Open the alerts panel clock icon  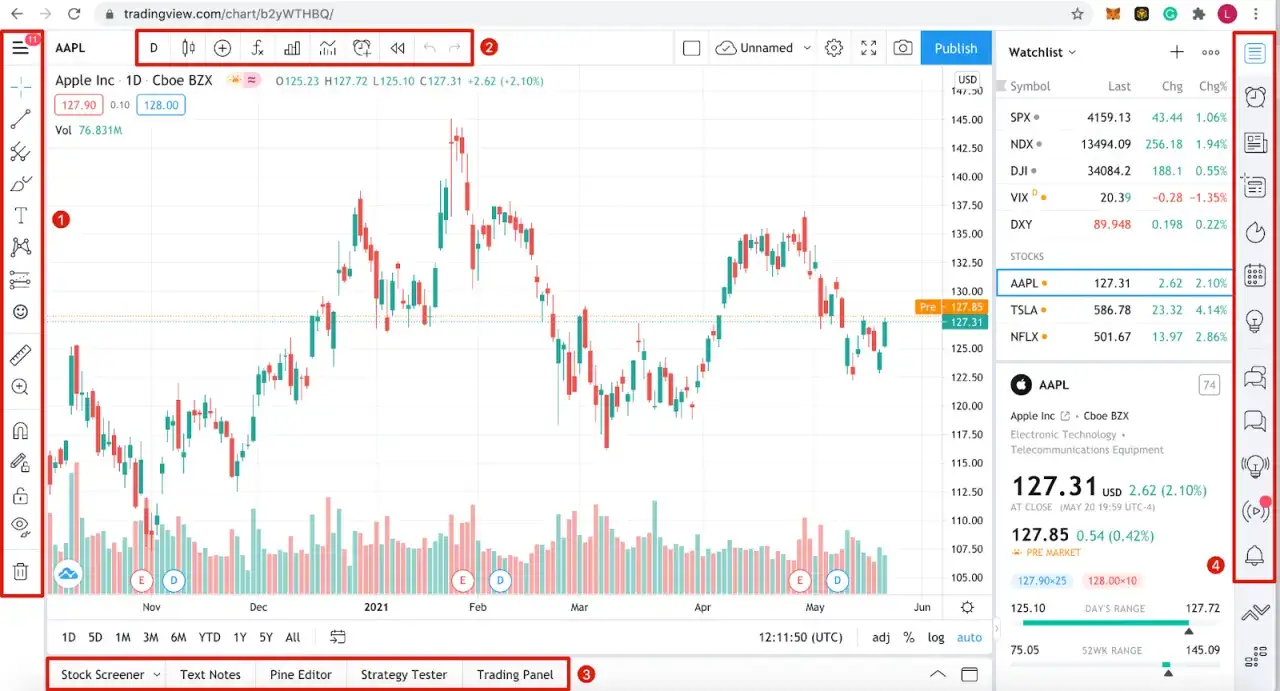tap(1255, 97)
